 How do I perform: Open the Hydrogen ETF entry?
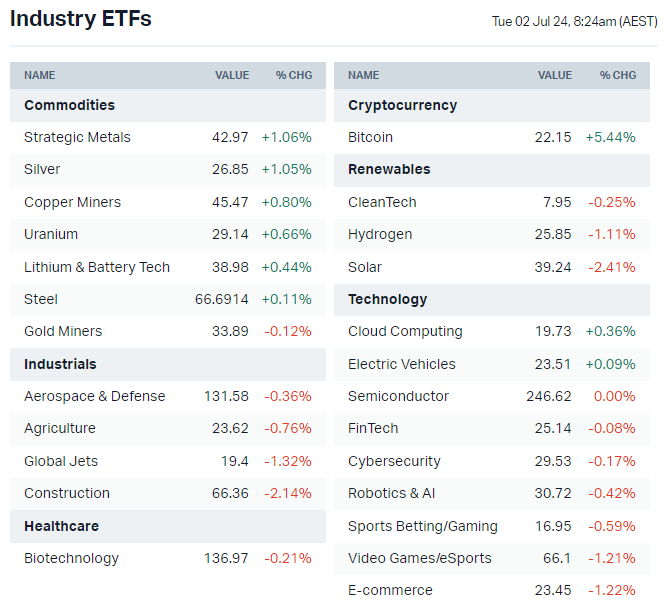[380, 234]
